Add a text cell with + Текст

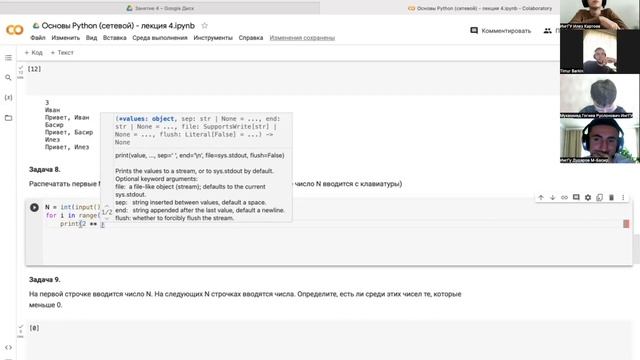(62, 53)
